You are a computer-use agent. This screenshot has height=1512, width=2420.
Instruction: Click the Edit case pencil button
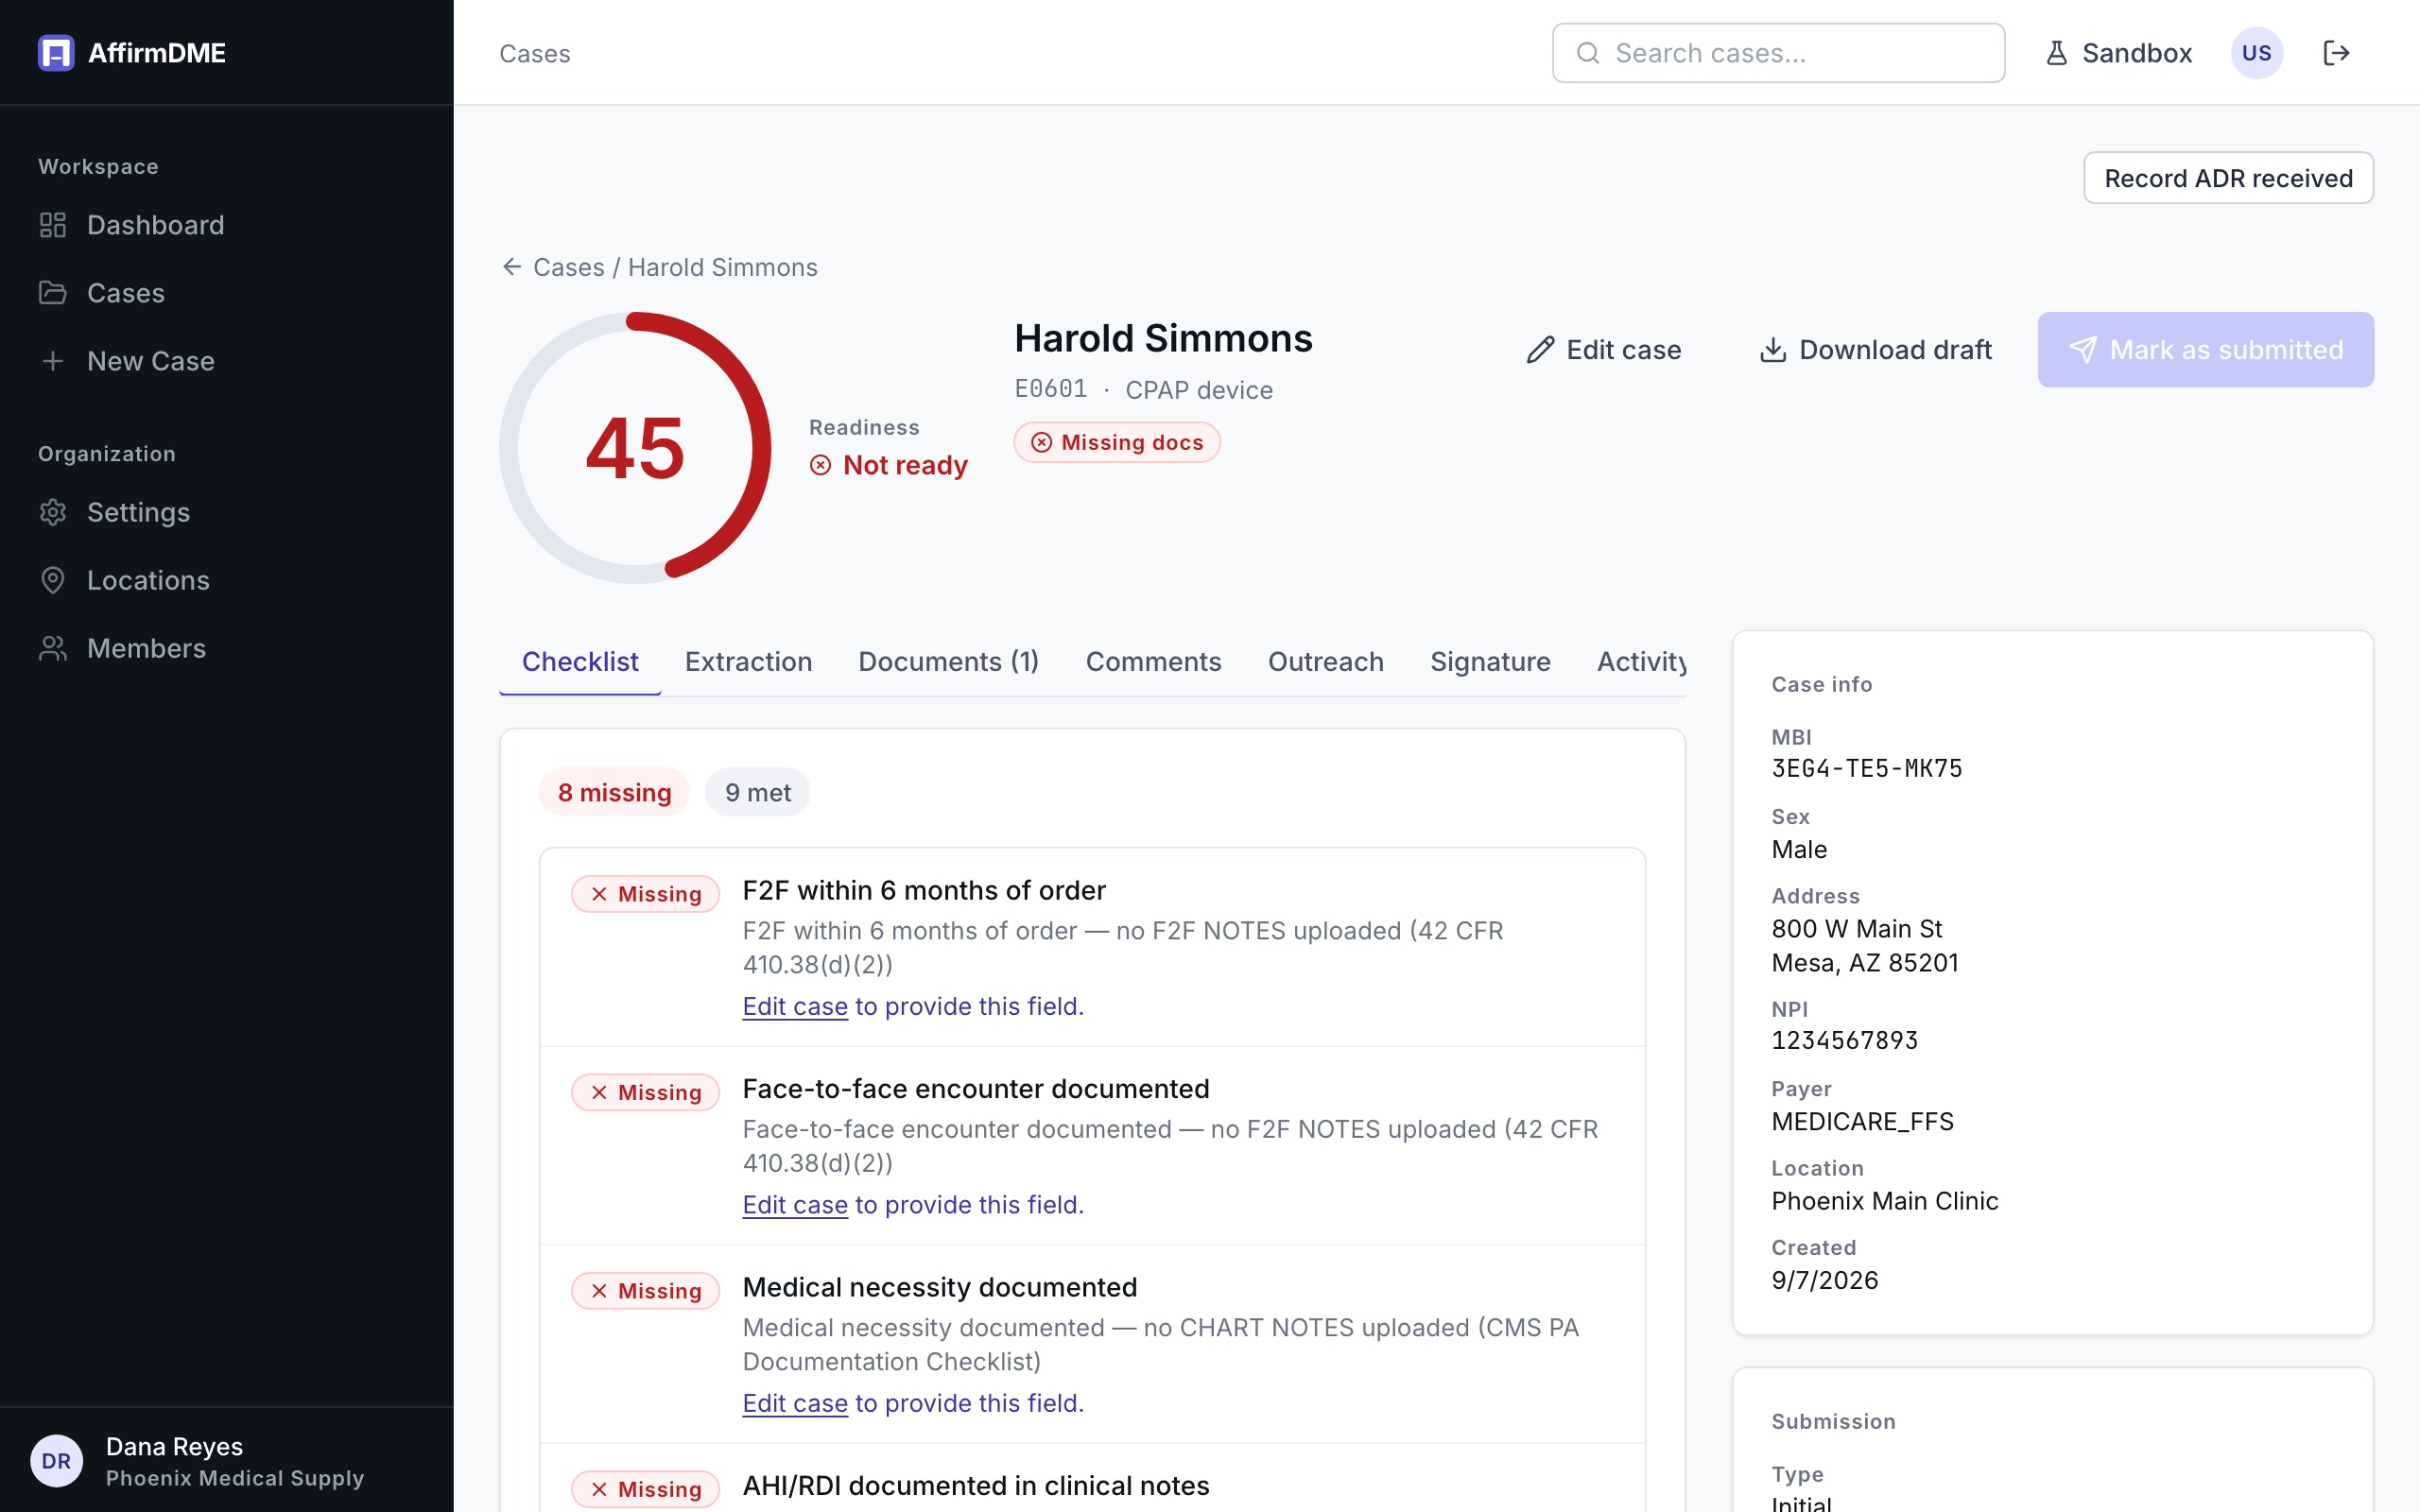tap(1604, 350)
